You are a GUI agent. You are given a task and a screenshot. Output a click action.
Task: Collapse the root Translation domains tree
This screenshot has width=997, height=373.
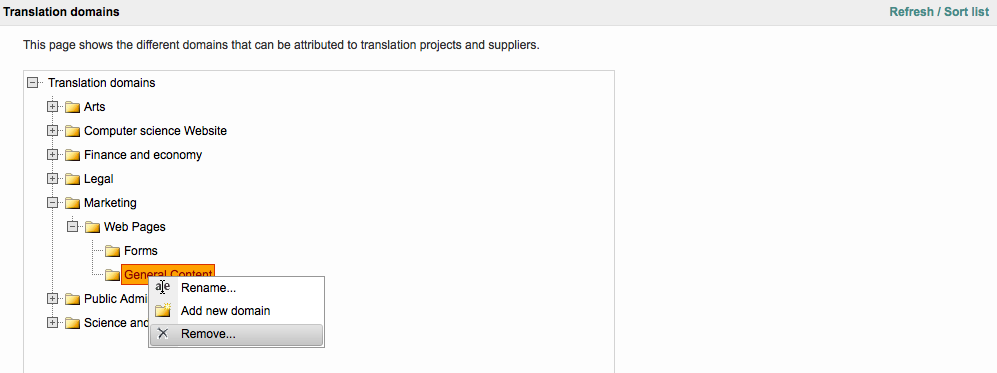pyautogui.click(x=32, y=83)
